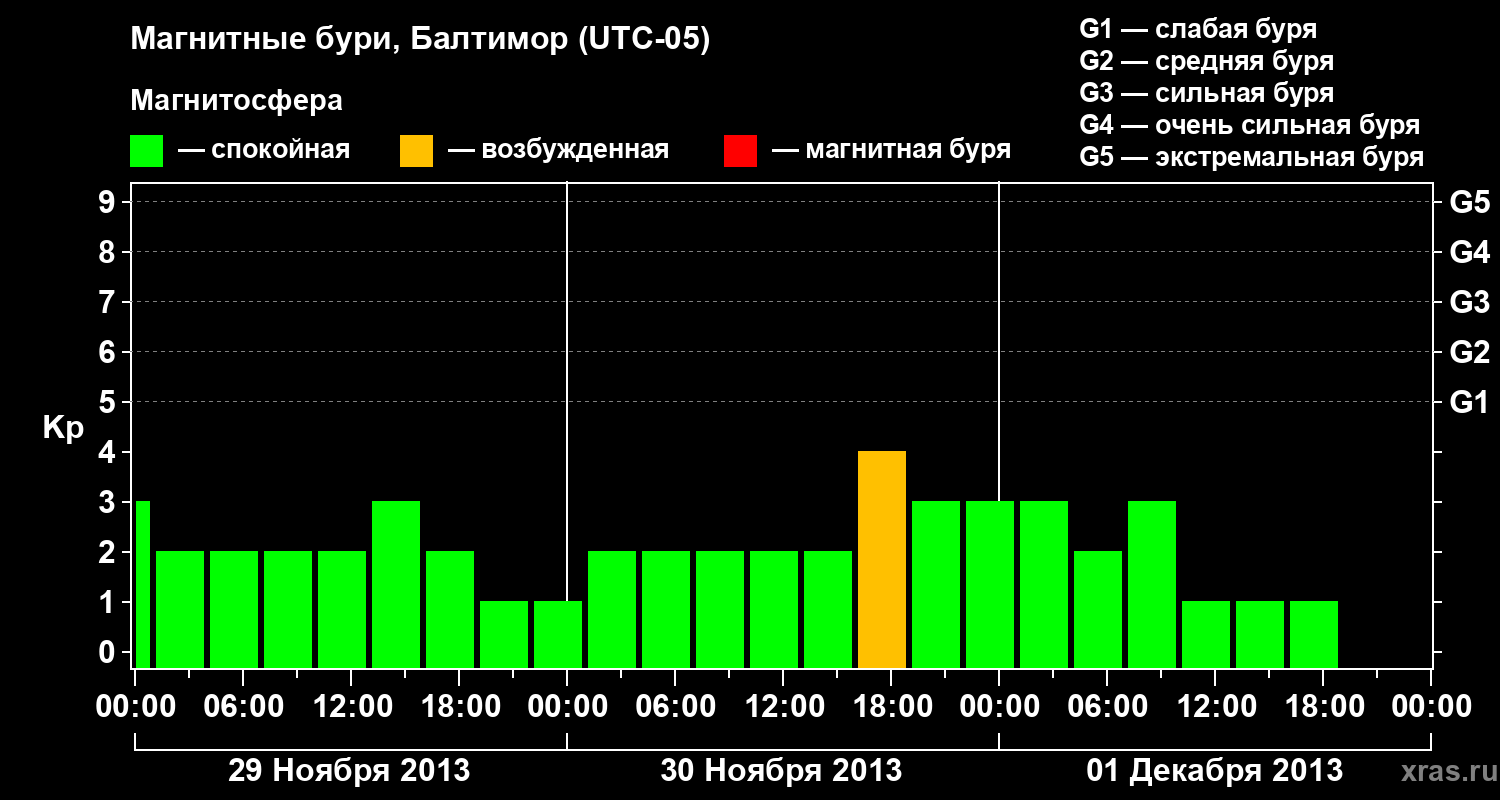Click the '12:00' time label for 29 November
Screen dimensions: 1500x800
(x=351, y=707)
